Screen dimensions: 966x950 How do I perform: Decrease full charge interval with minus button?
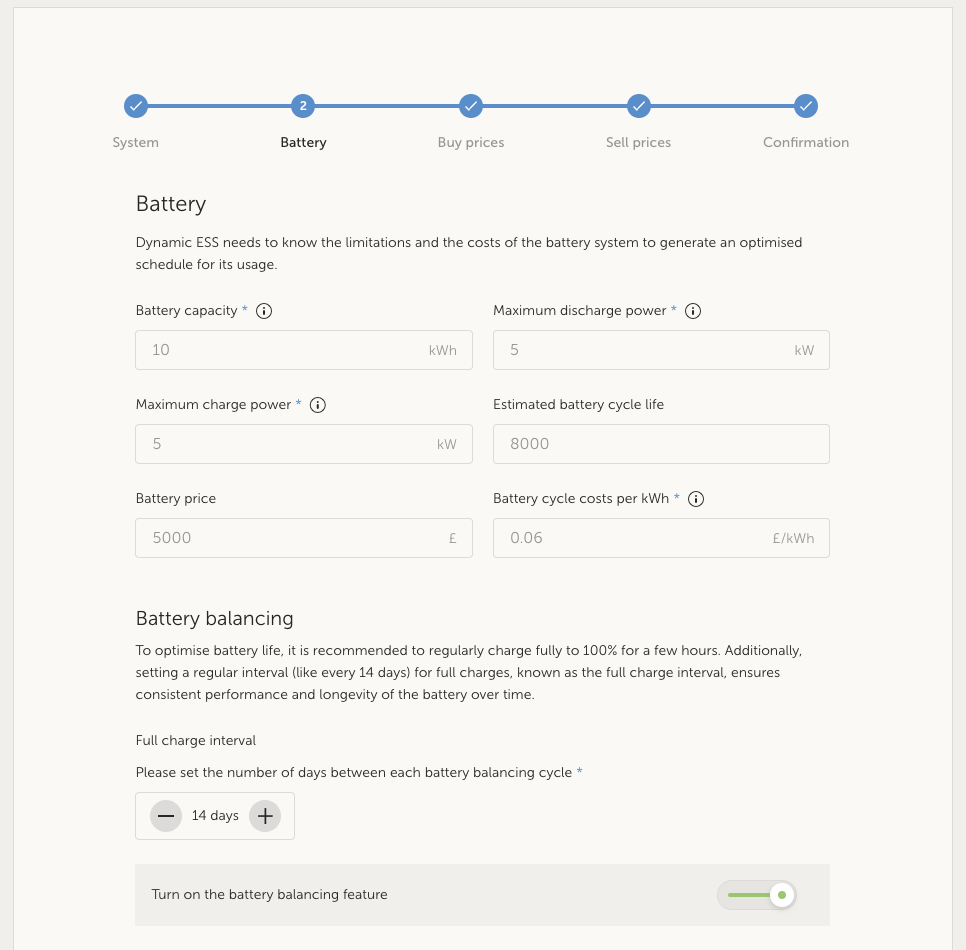[166, 816]
